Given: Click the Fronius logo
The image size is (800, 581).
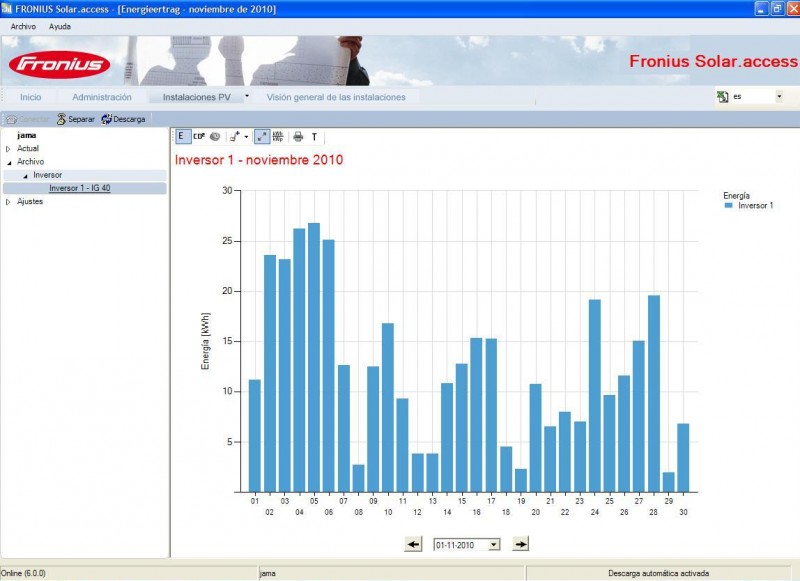Looking at the screenshot, I should (59, 64).
